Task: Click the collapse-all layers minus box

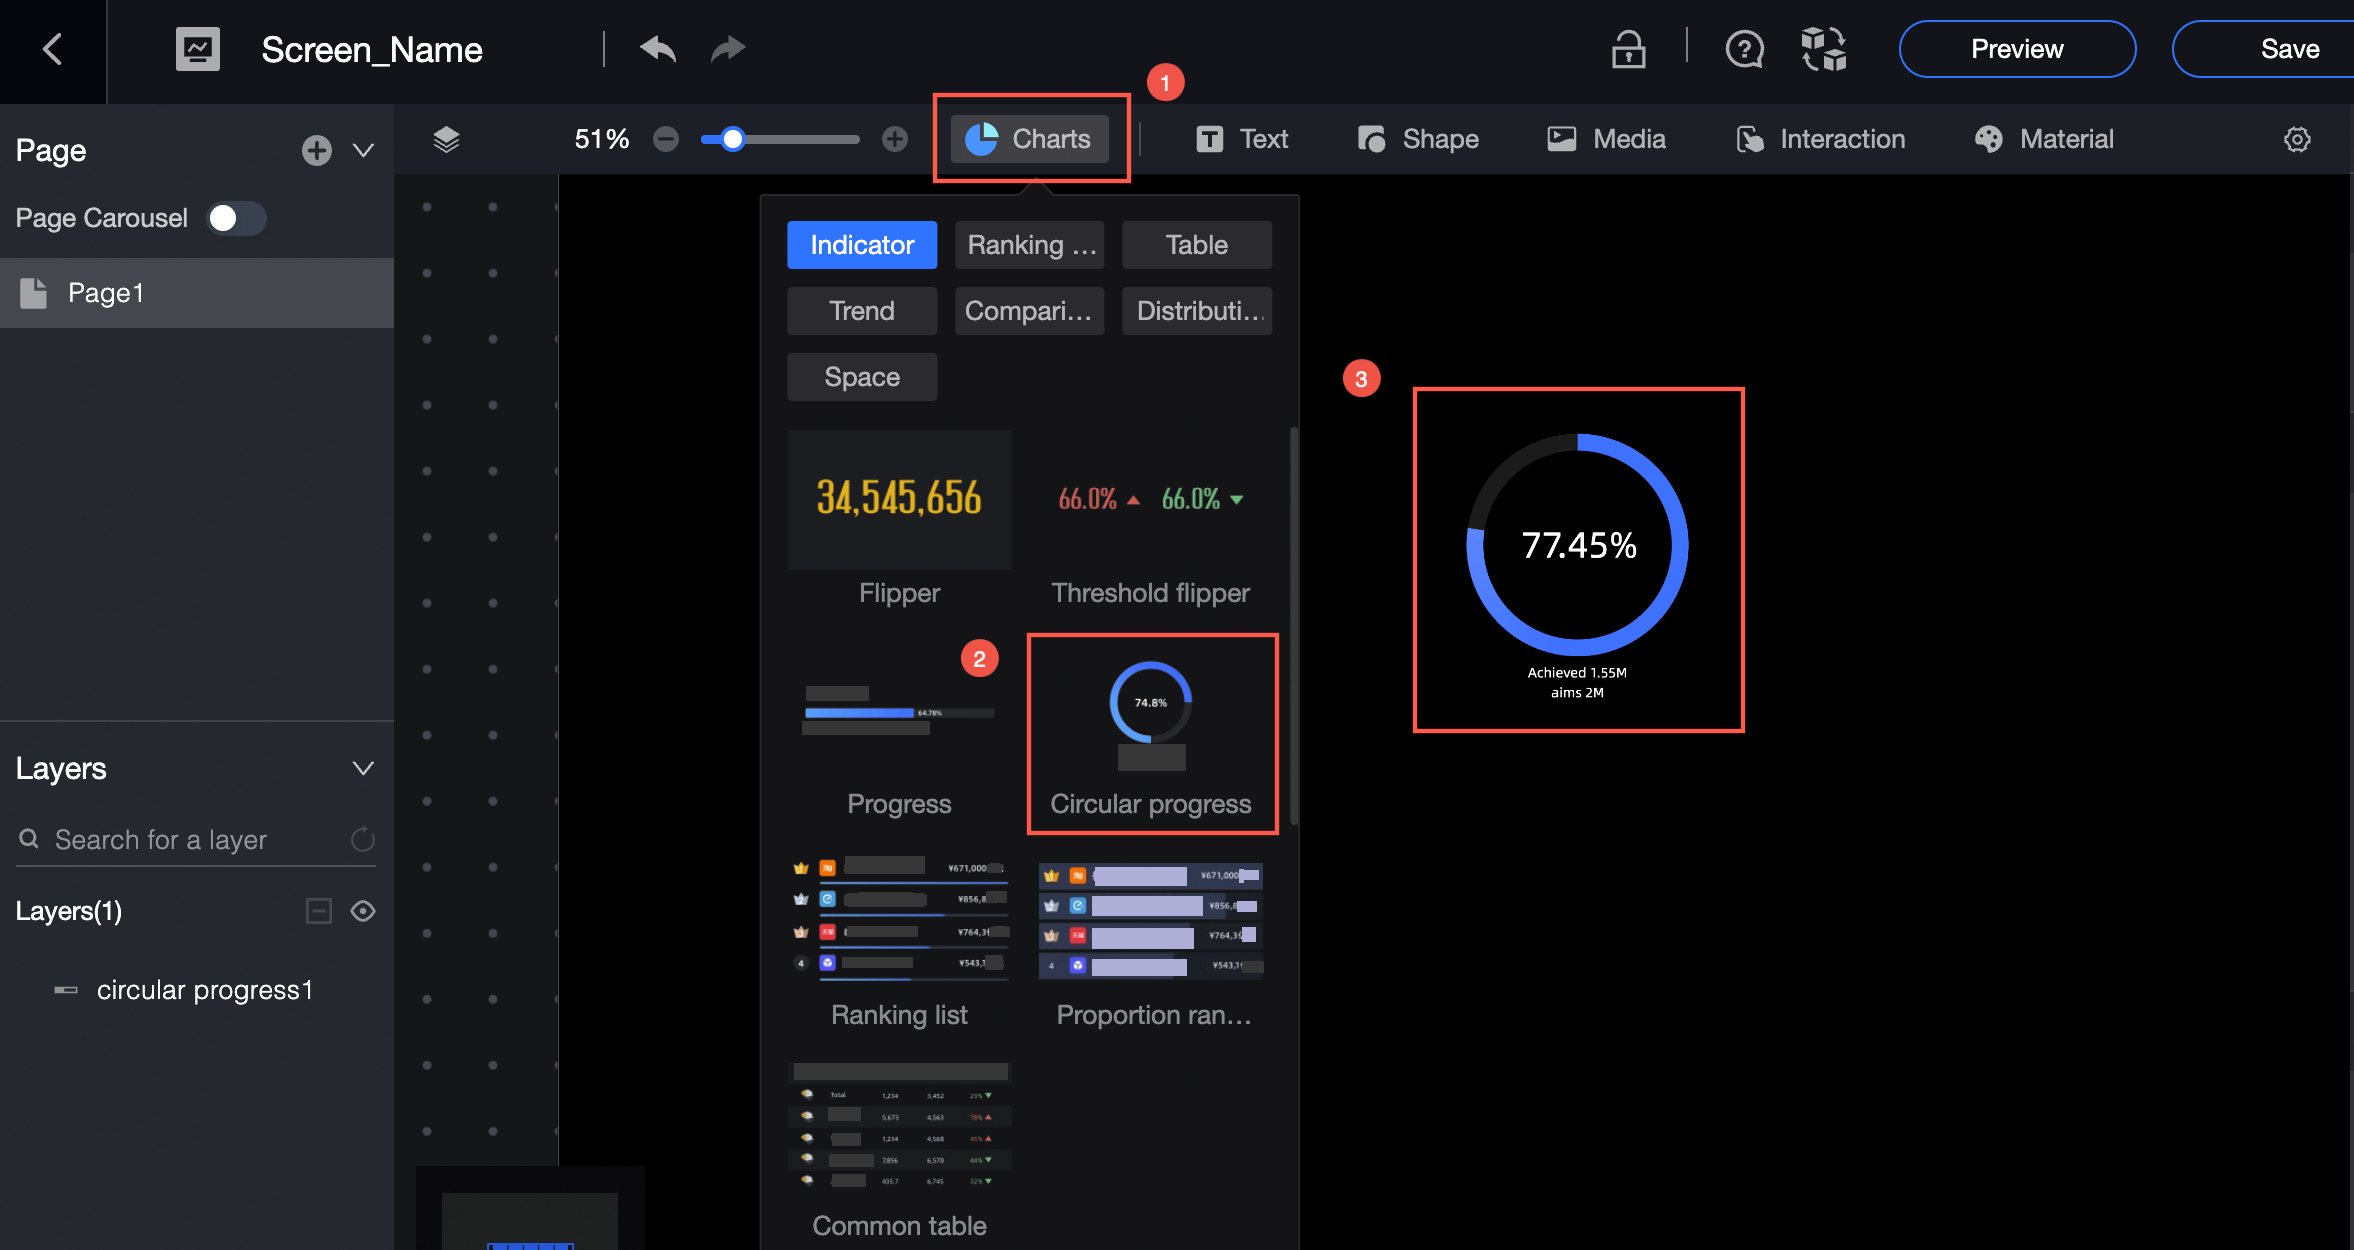Action: [318, 911]
